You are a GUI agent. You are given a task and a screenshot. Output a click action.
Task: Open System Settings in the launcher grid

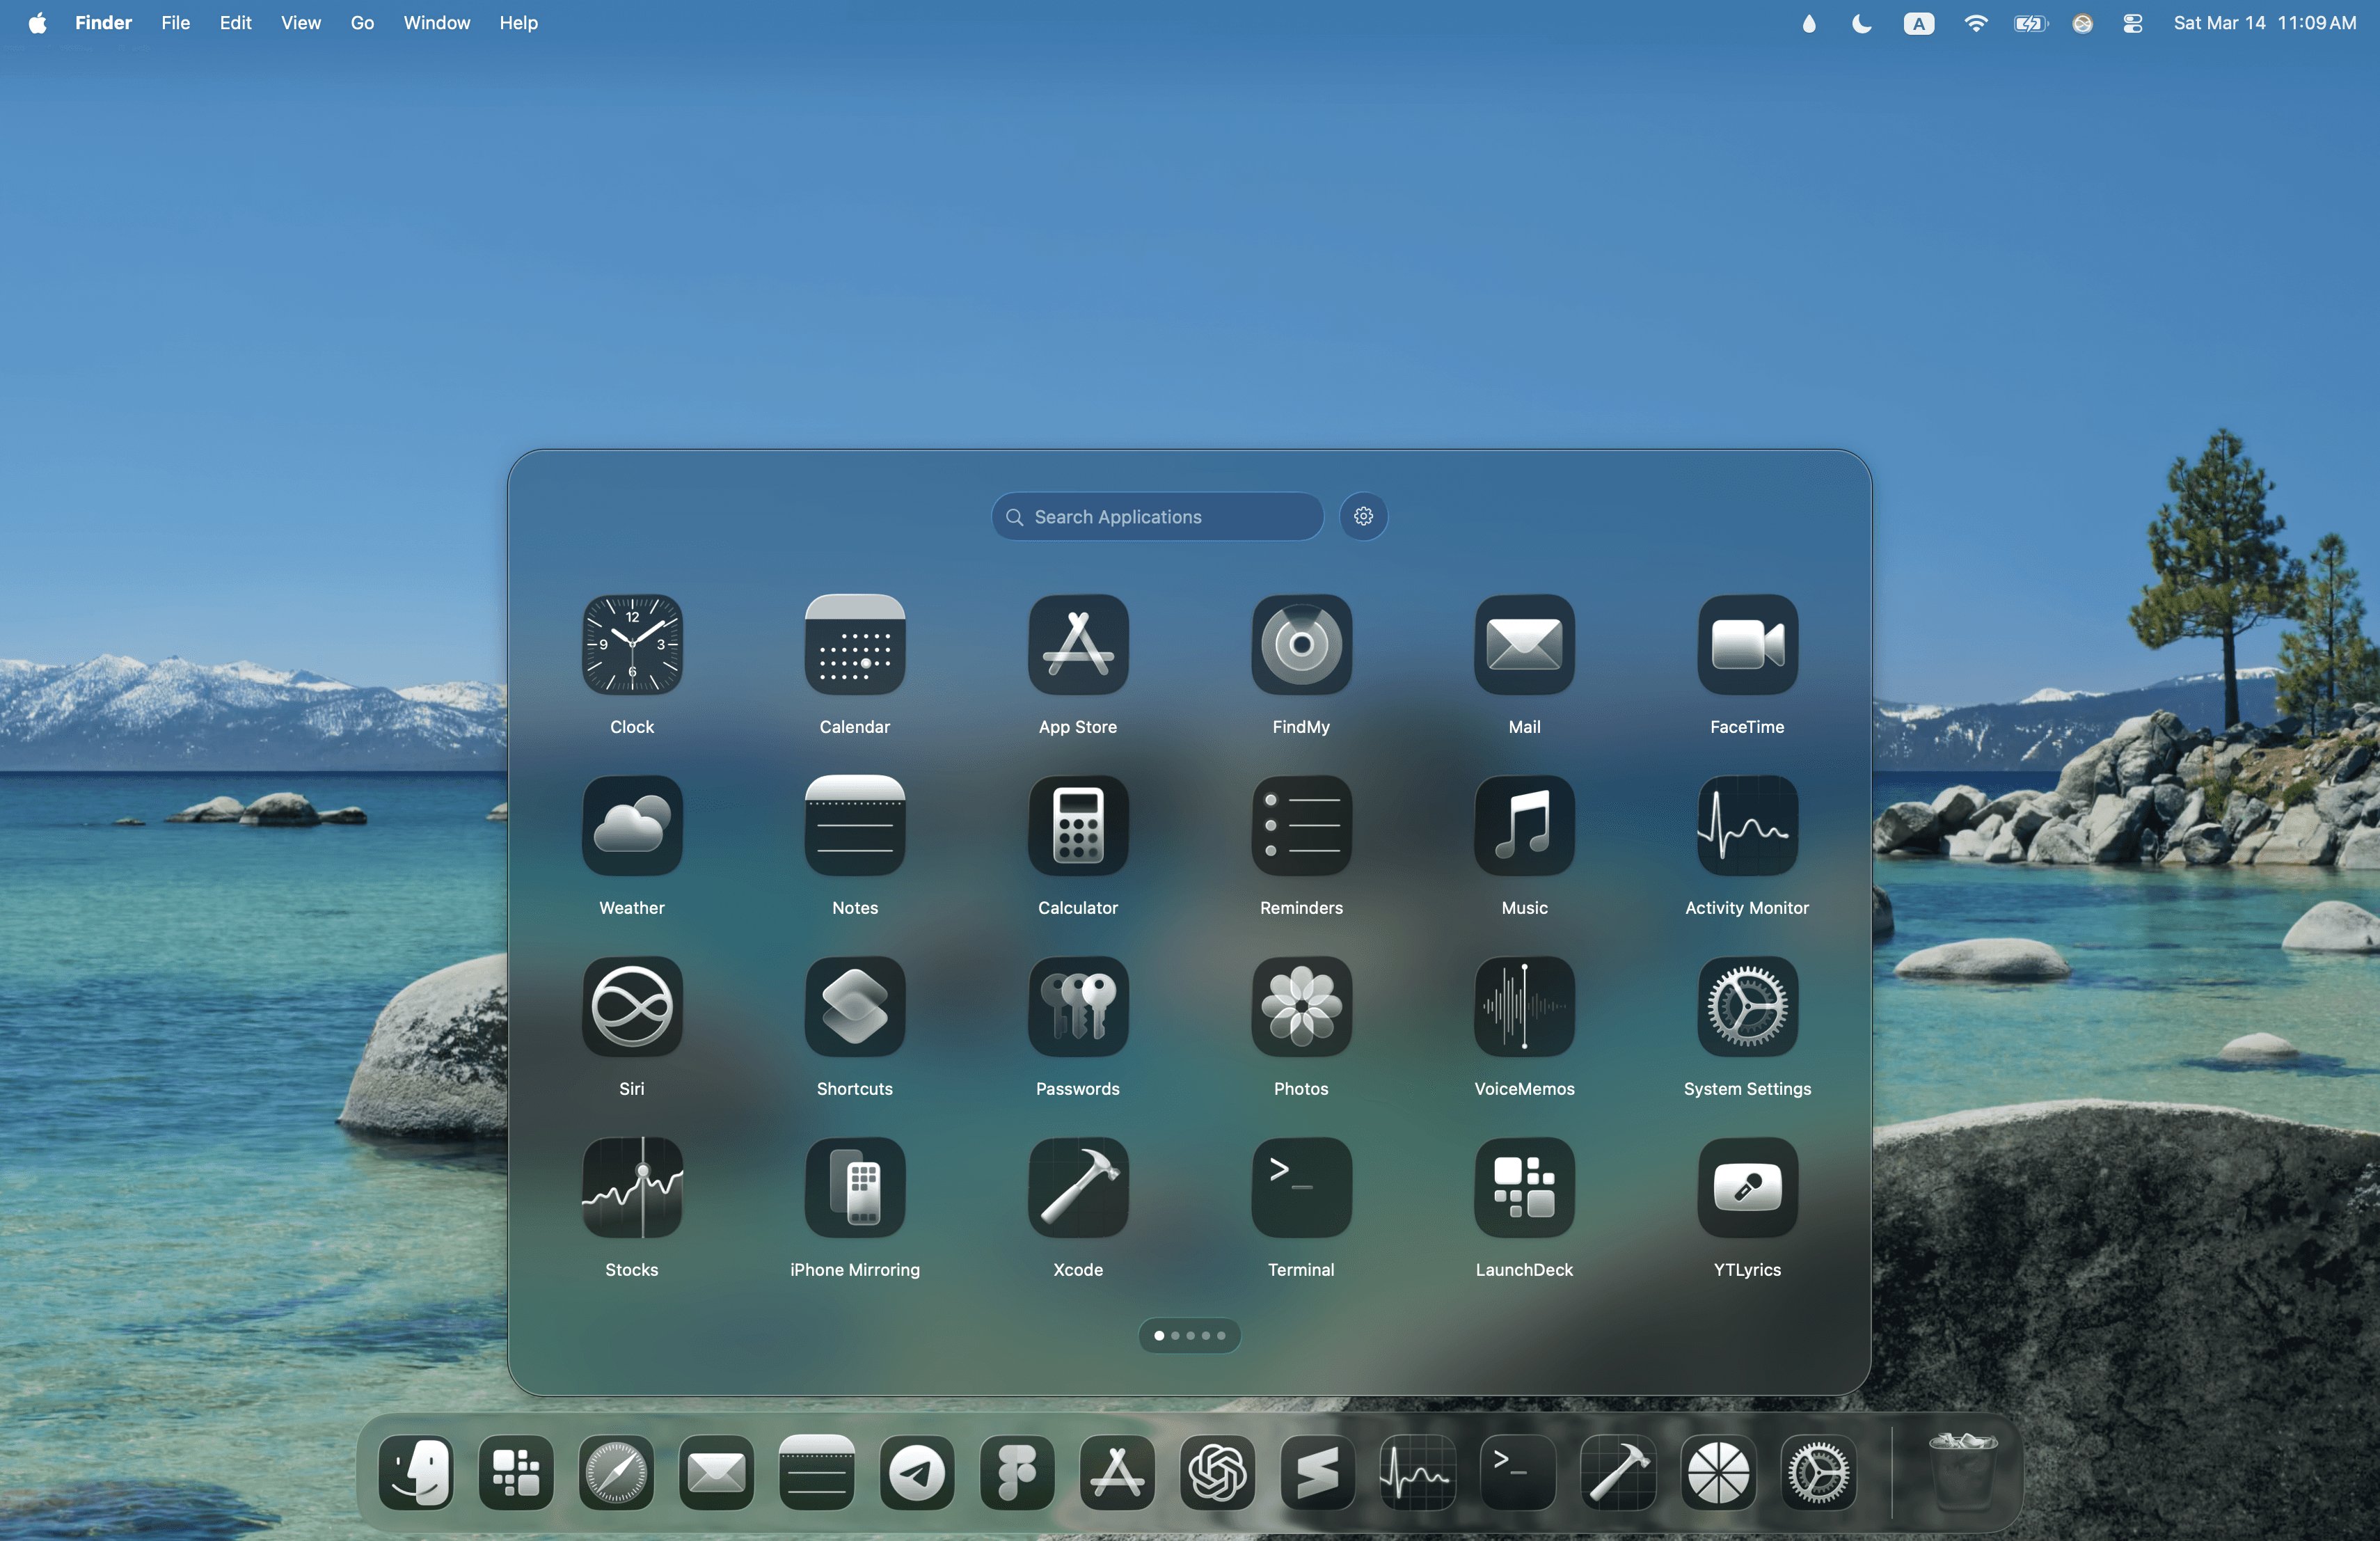pyautogui.click(x=1747, y=1007)
